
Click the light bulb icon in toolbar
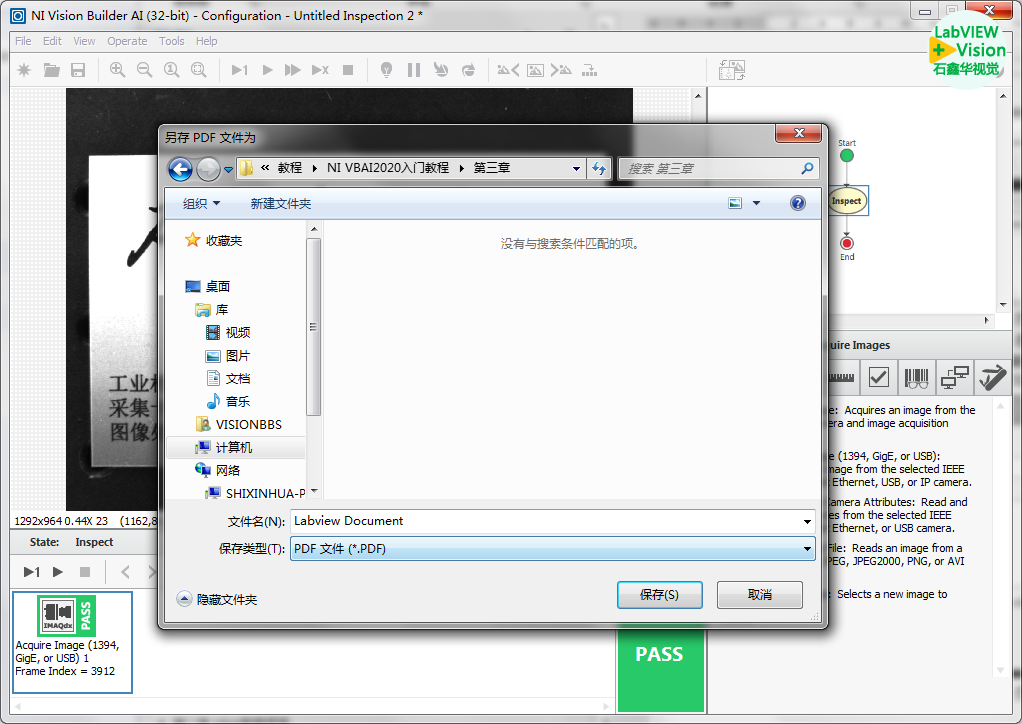point(387,70)
